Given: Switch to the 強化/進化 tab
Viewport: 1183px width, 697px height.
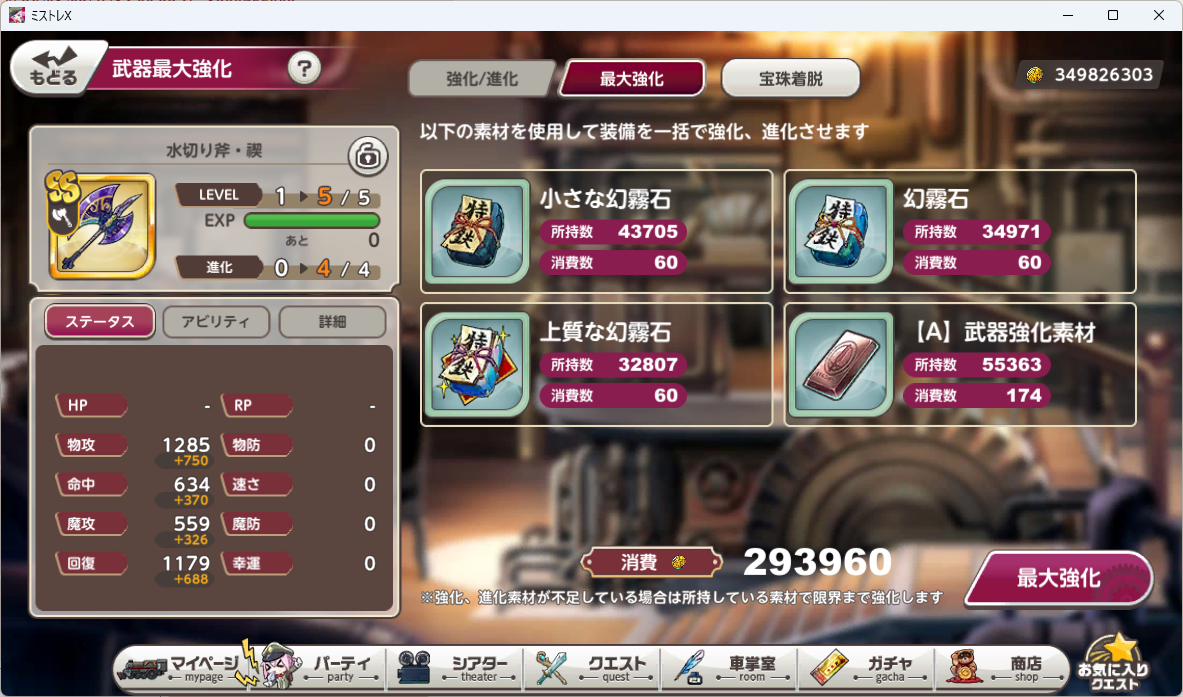Looking at the screenshot, I should click(x=481, y=79).
